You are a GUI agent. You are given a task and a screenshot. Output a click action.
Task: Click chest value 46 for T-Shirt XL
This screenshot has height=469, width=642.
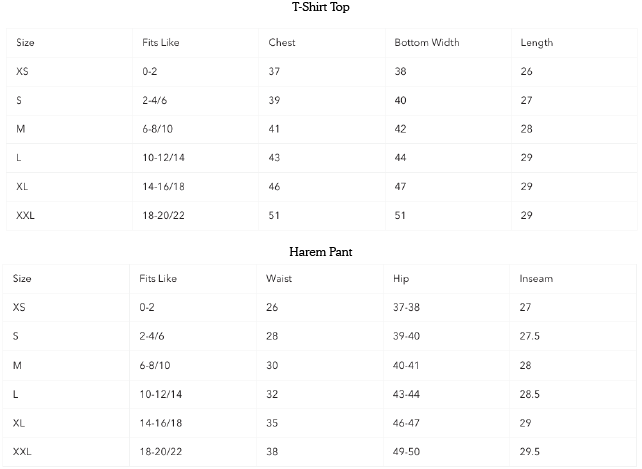tap(275, 187)
